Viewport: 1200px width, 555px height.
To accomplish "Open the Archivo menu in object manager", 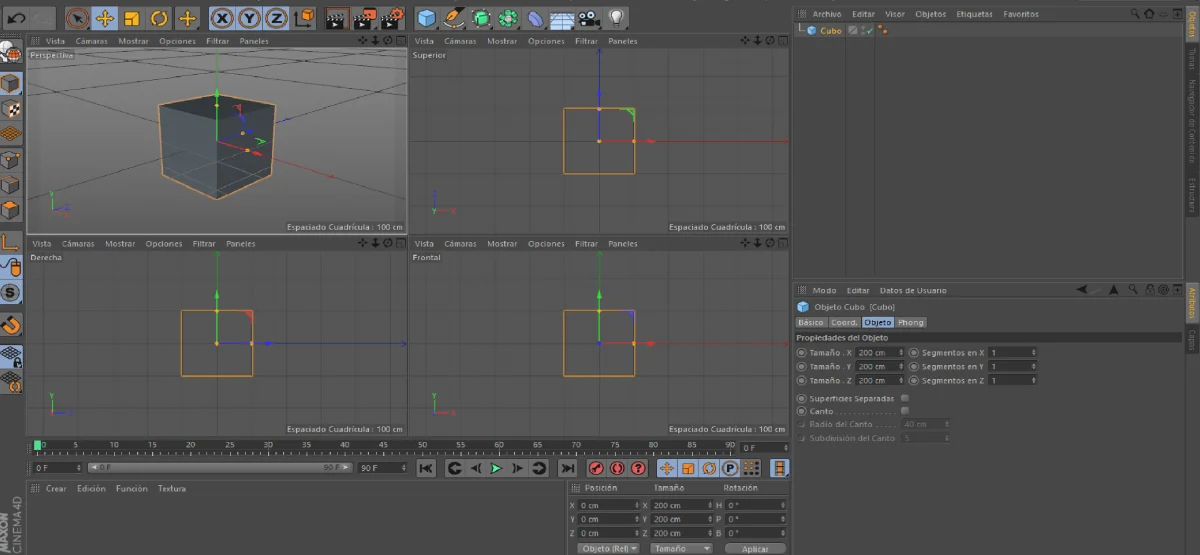I will coord(826,14).
